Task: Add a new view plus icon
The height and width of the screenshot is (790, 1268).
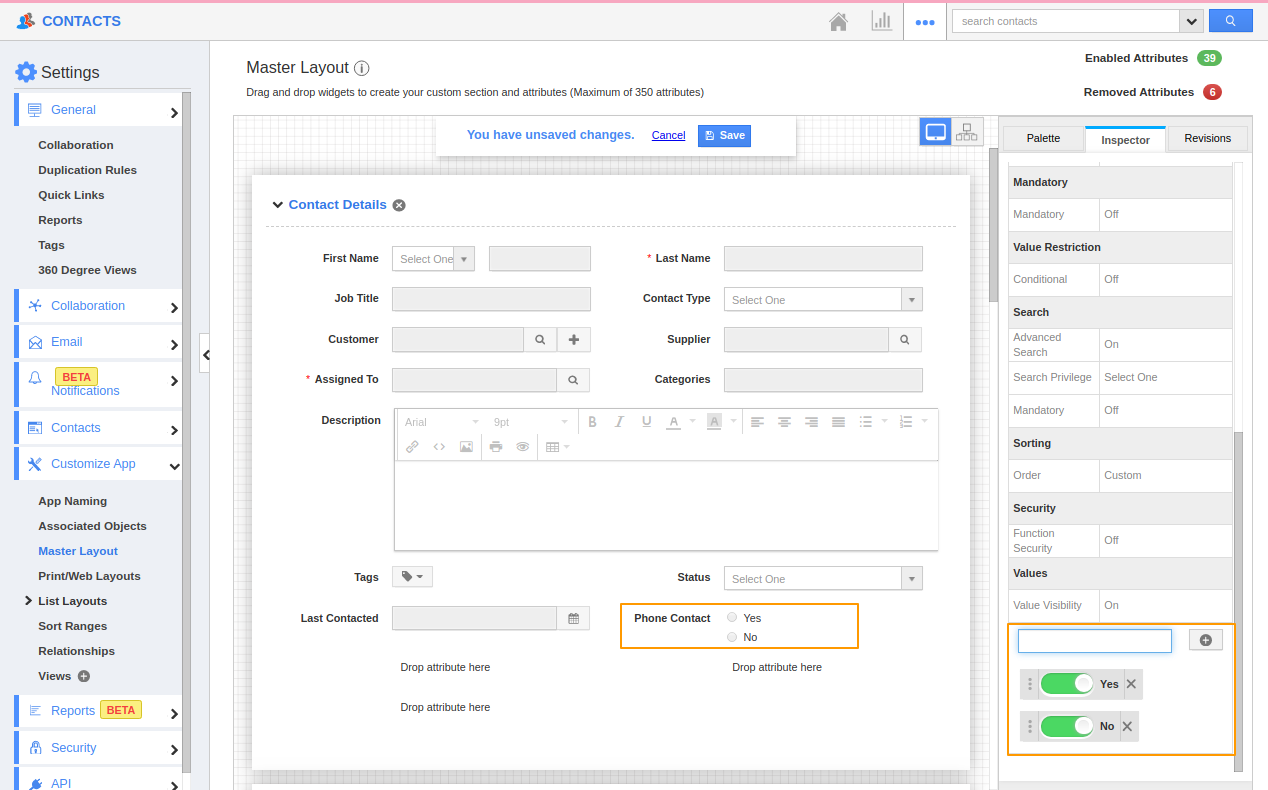Action: click(84, 676)
